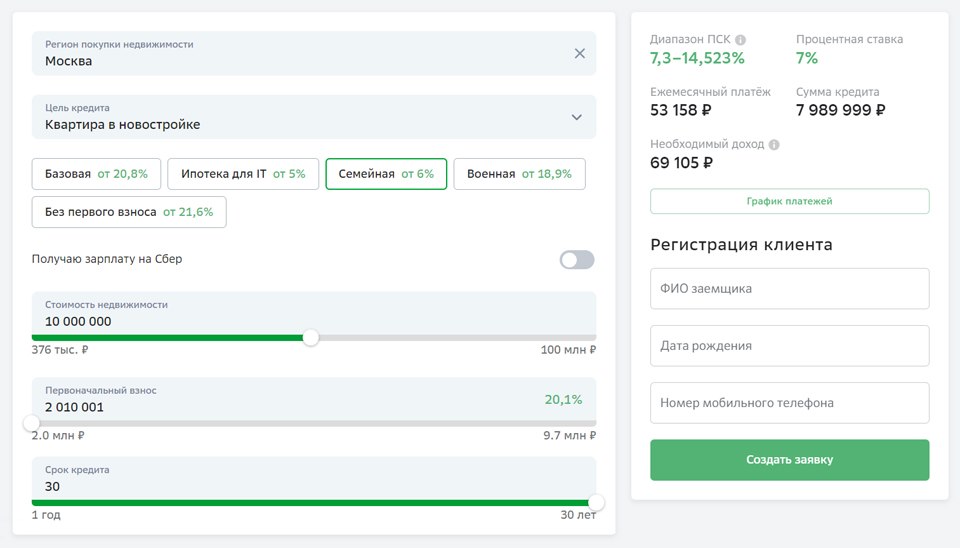Click the Стоимость недвижимости value field
The height and width of the screenshot is (548, 960).
300,321
